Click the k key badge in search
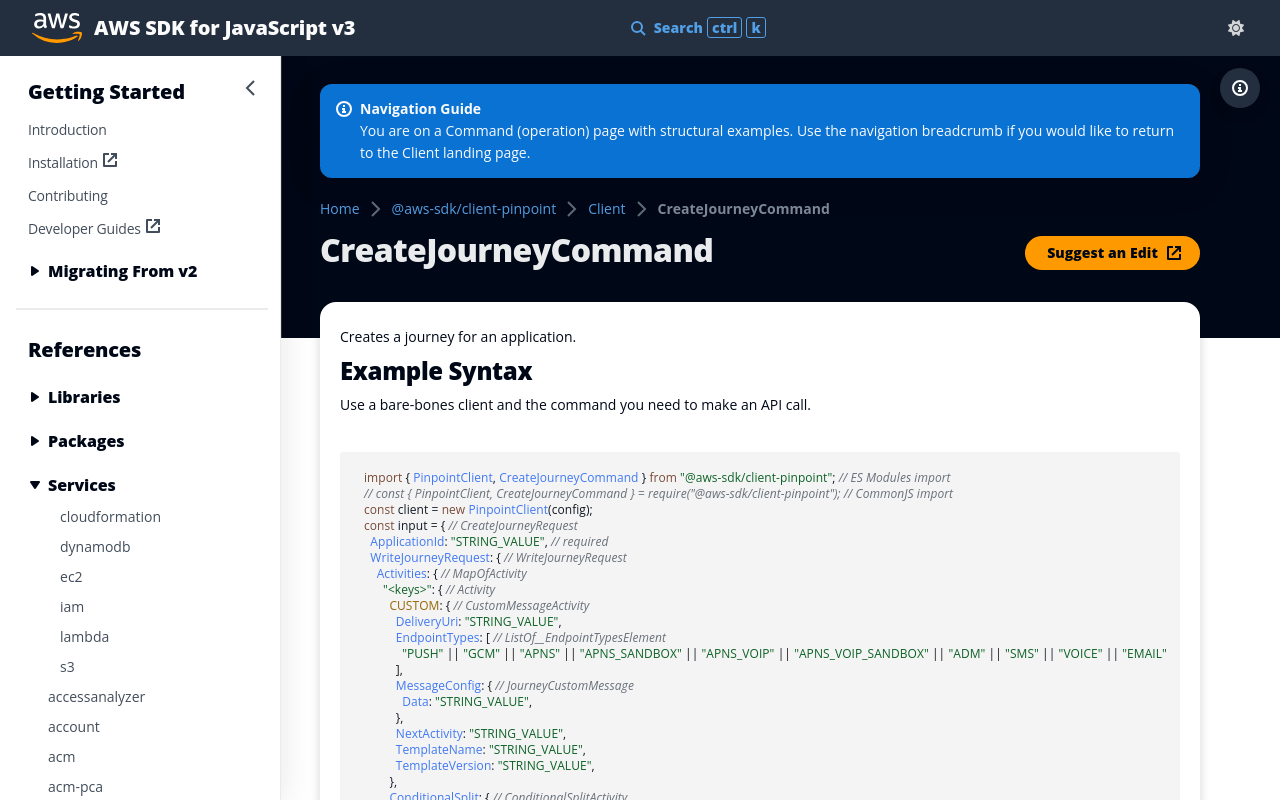Viewport: 1280px width, 800px height. pyautogui.click(x=757, y=28)
